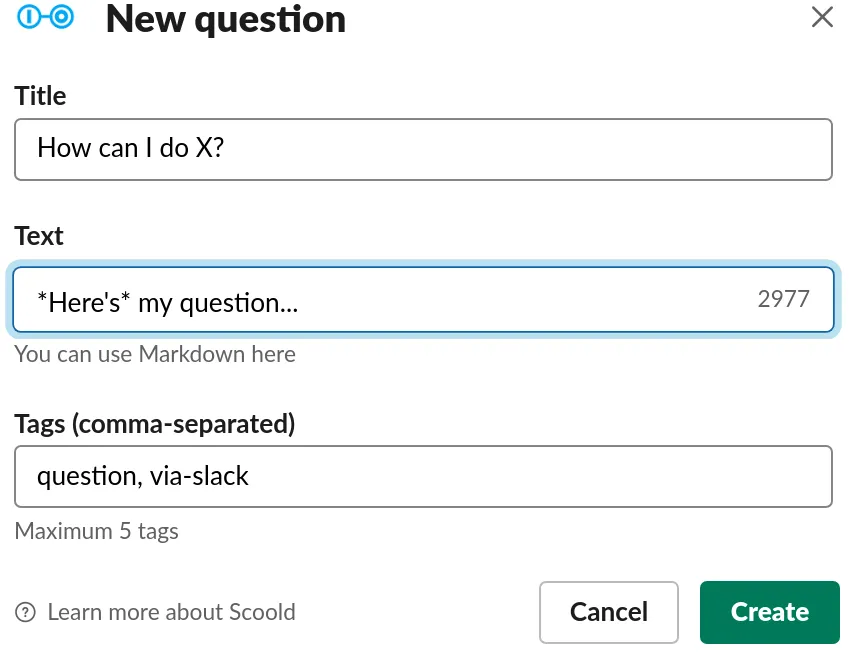Click the Scoold logo icon

(45, 18)
